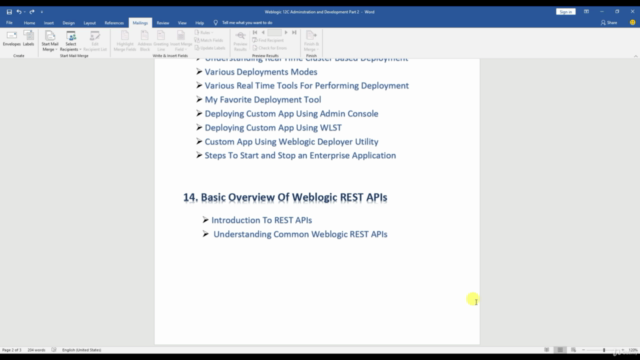Go to the next record arrow
Image resolution: width=640 pixels, height=360 pixels.
[x=286, y=32]
